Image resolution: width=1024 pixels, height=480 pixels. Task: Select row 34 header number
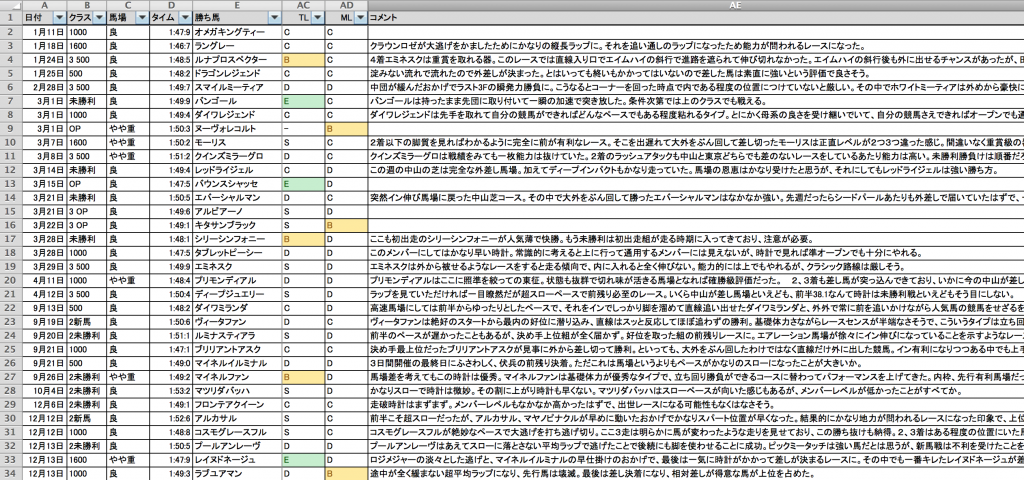(x=11, y=473)
